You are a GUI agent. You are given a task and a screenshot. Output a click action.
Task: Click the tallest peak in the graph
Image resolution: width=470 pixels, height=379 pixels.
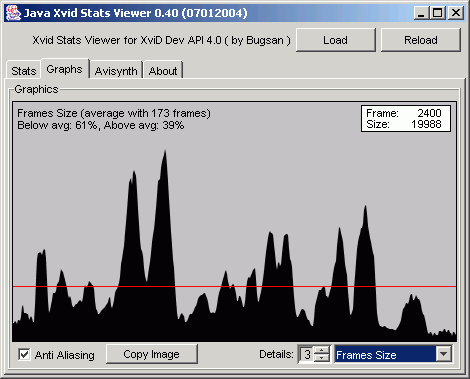165,153
